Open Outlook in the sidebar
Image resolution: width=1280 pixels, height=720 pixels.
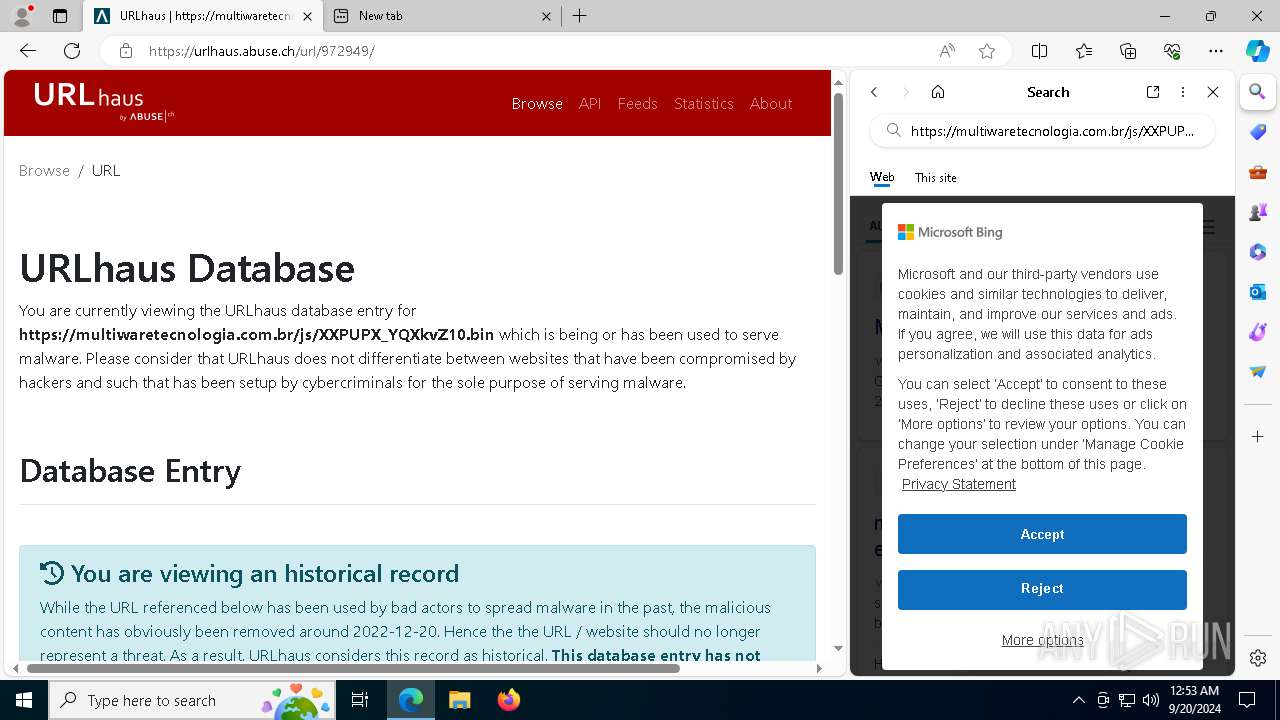tap(1258, 292)
